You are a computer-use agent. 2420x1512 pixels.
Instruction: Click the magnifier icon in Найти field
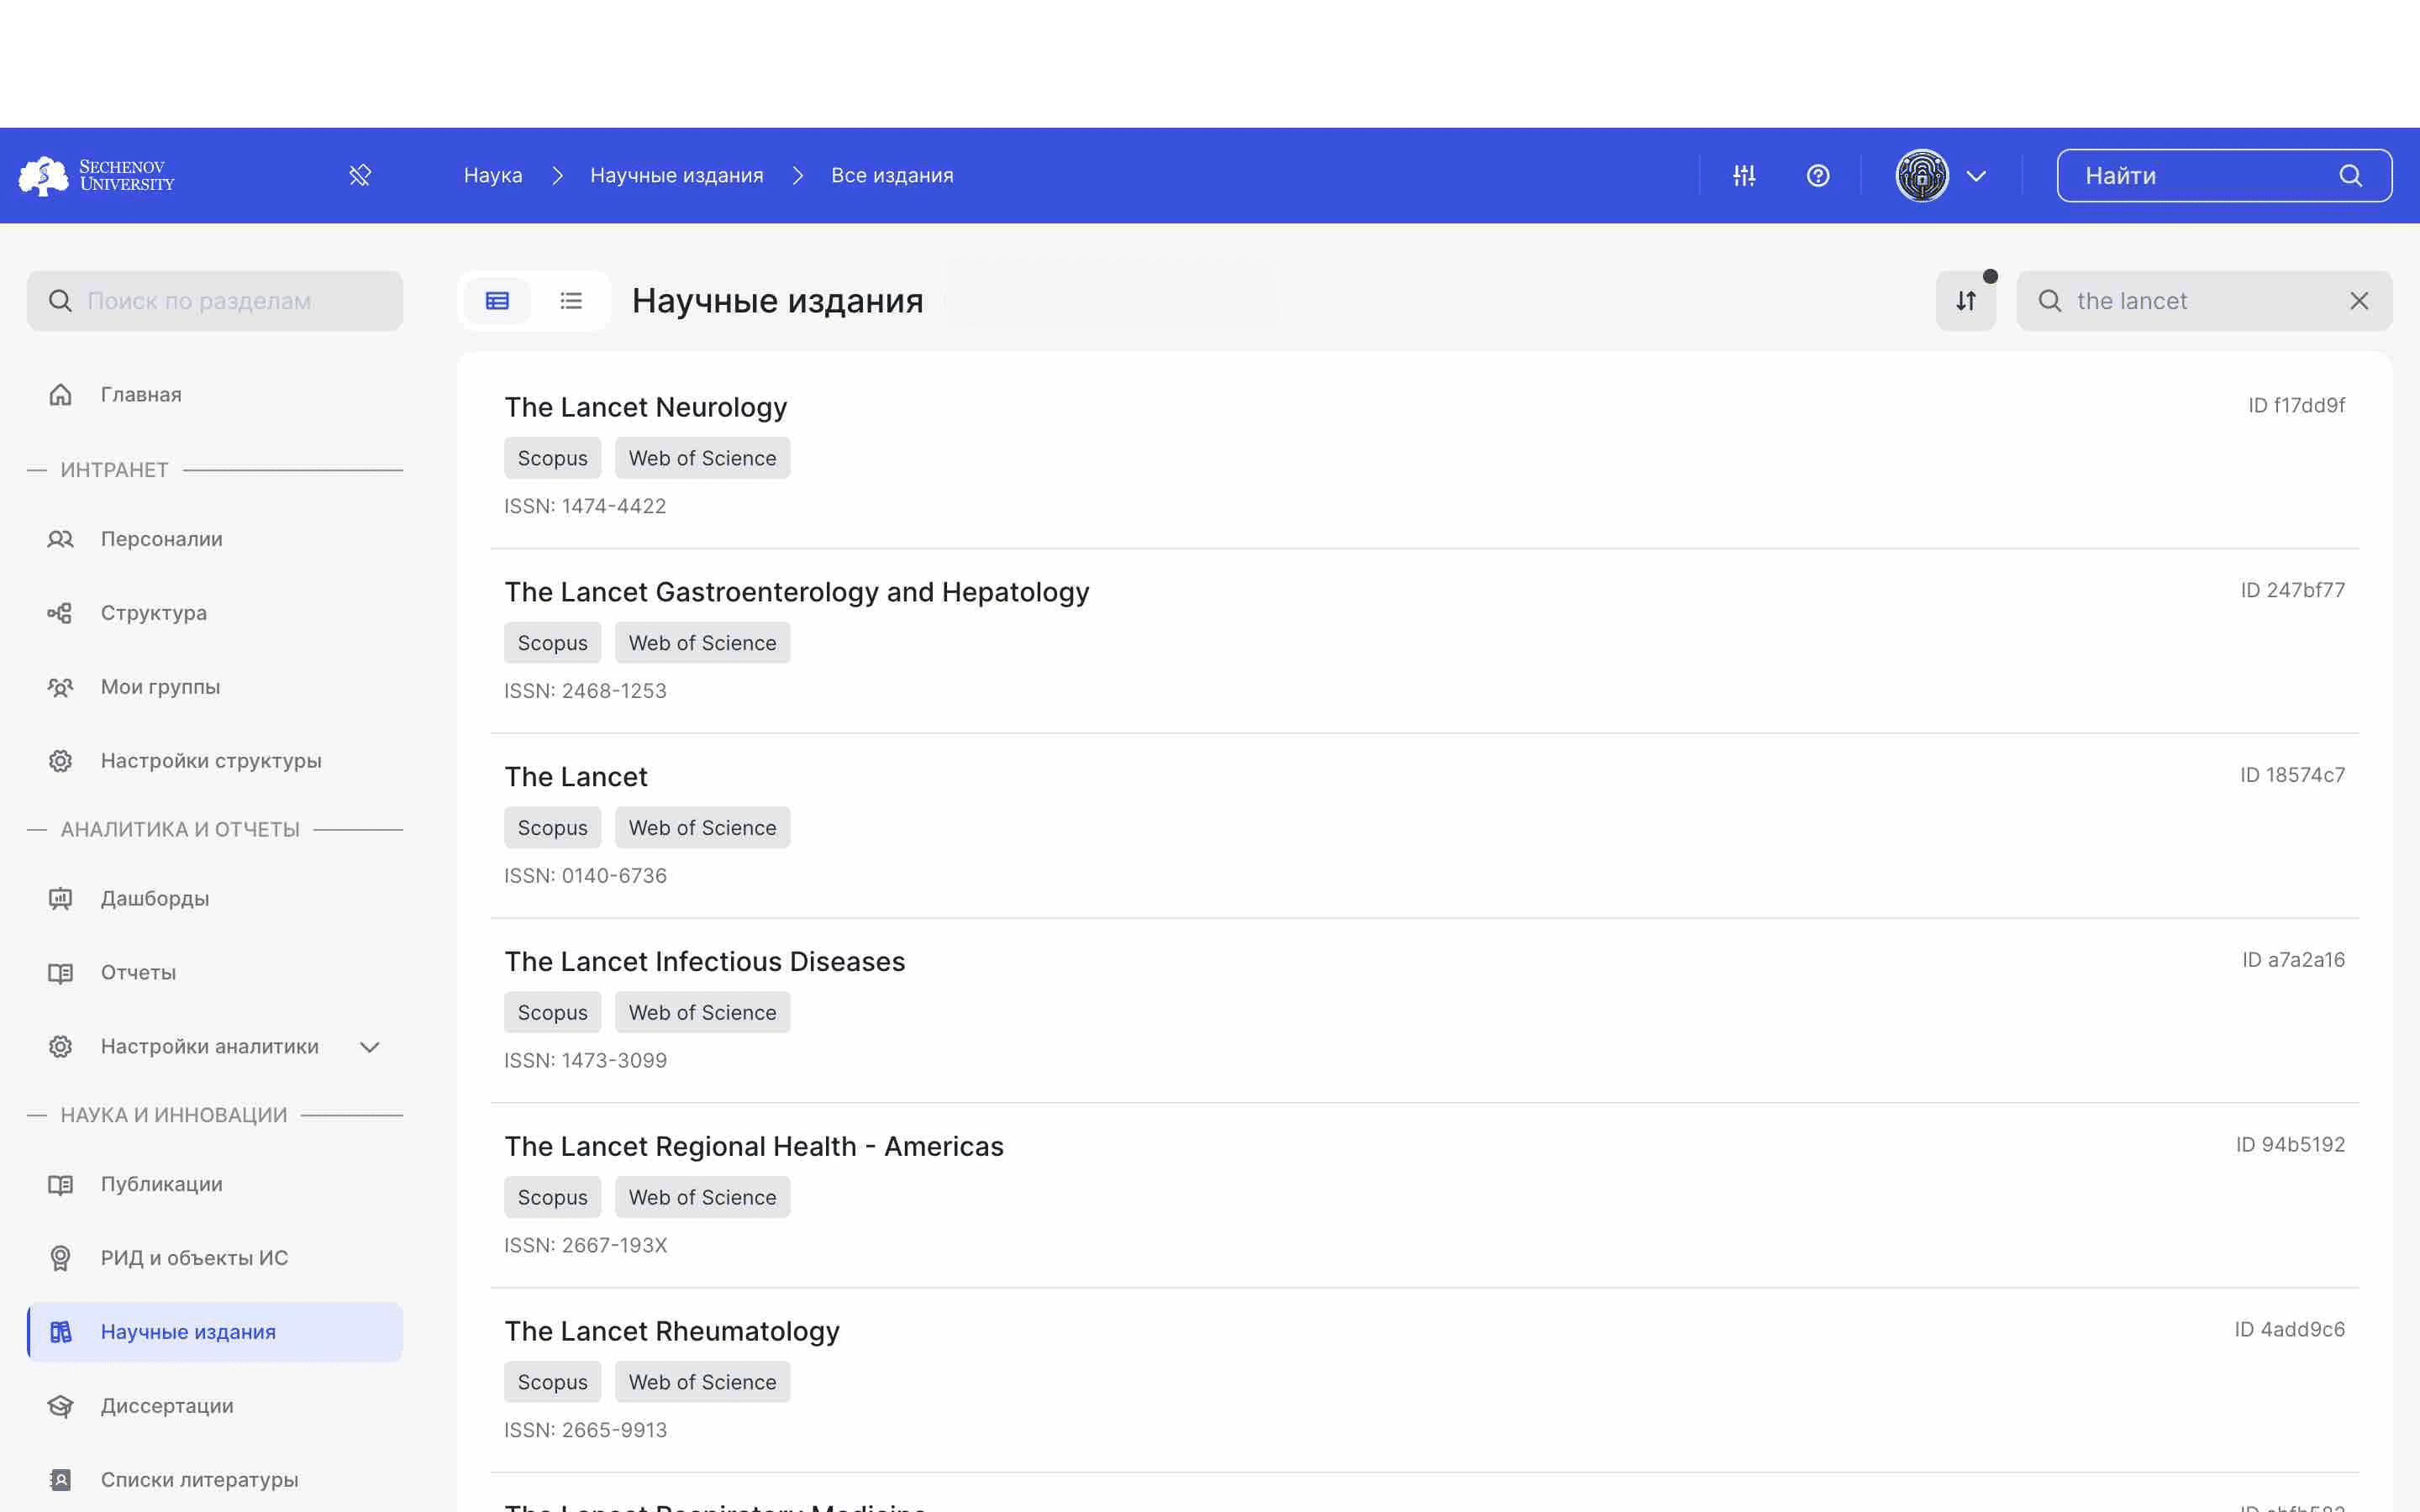coord(2351,176)
